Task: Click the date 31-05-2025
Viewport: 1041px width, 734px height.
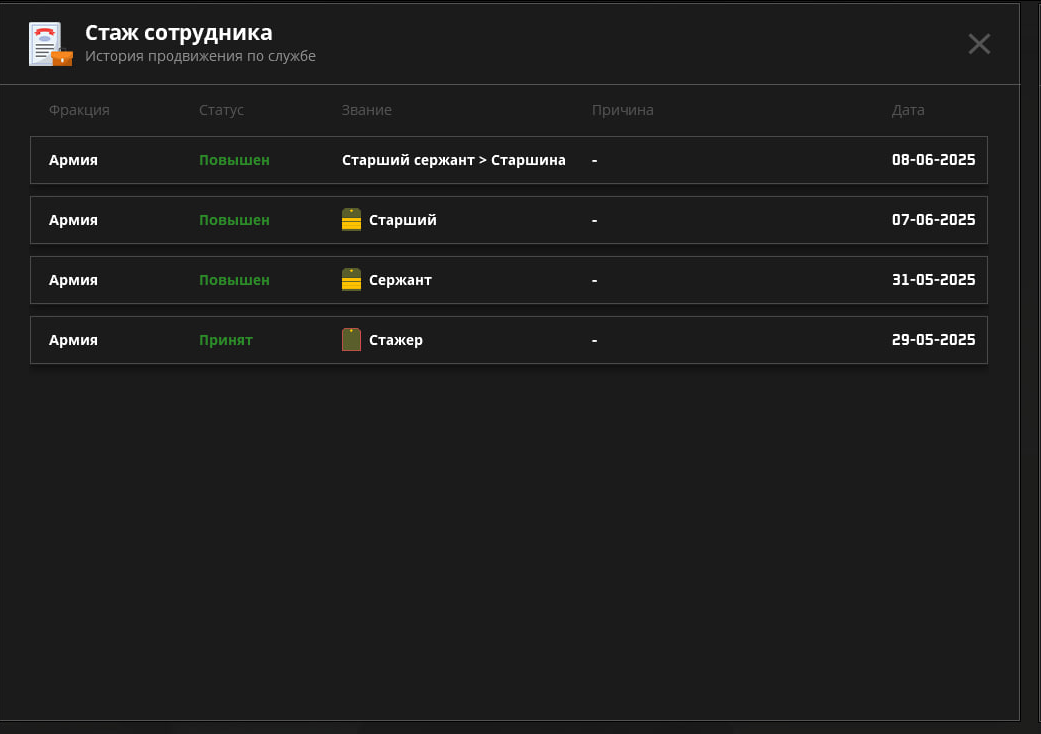Action: click(933, 280)
